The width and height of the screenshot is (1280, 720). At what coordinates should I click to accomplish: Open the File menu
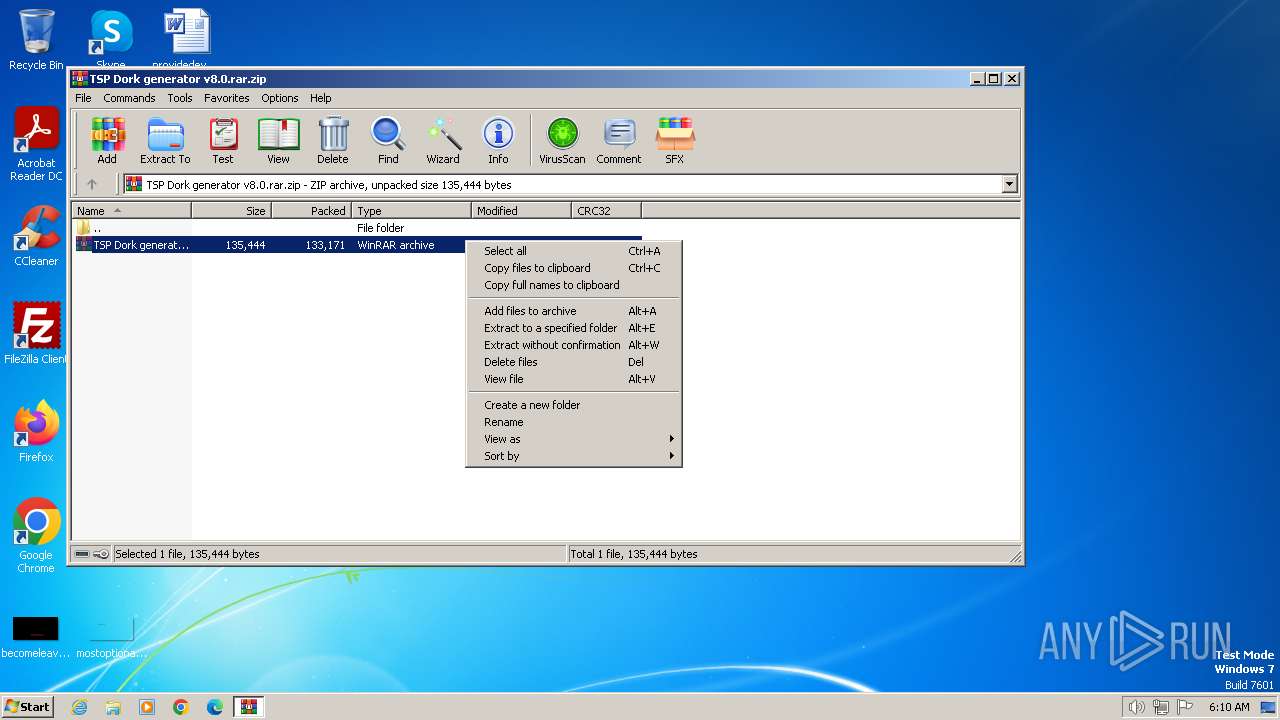coord(83,98)
